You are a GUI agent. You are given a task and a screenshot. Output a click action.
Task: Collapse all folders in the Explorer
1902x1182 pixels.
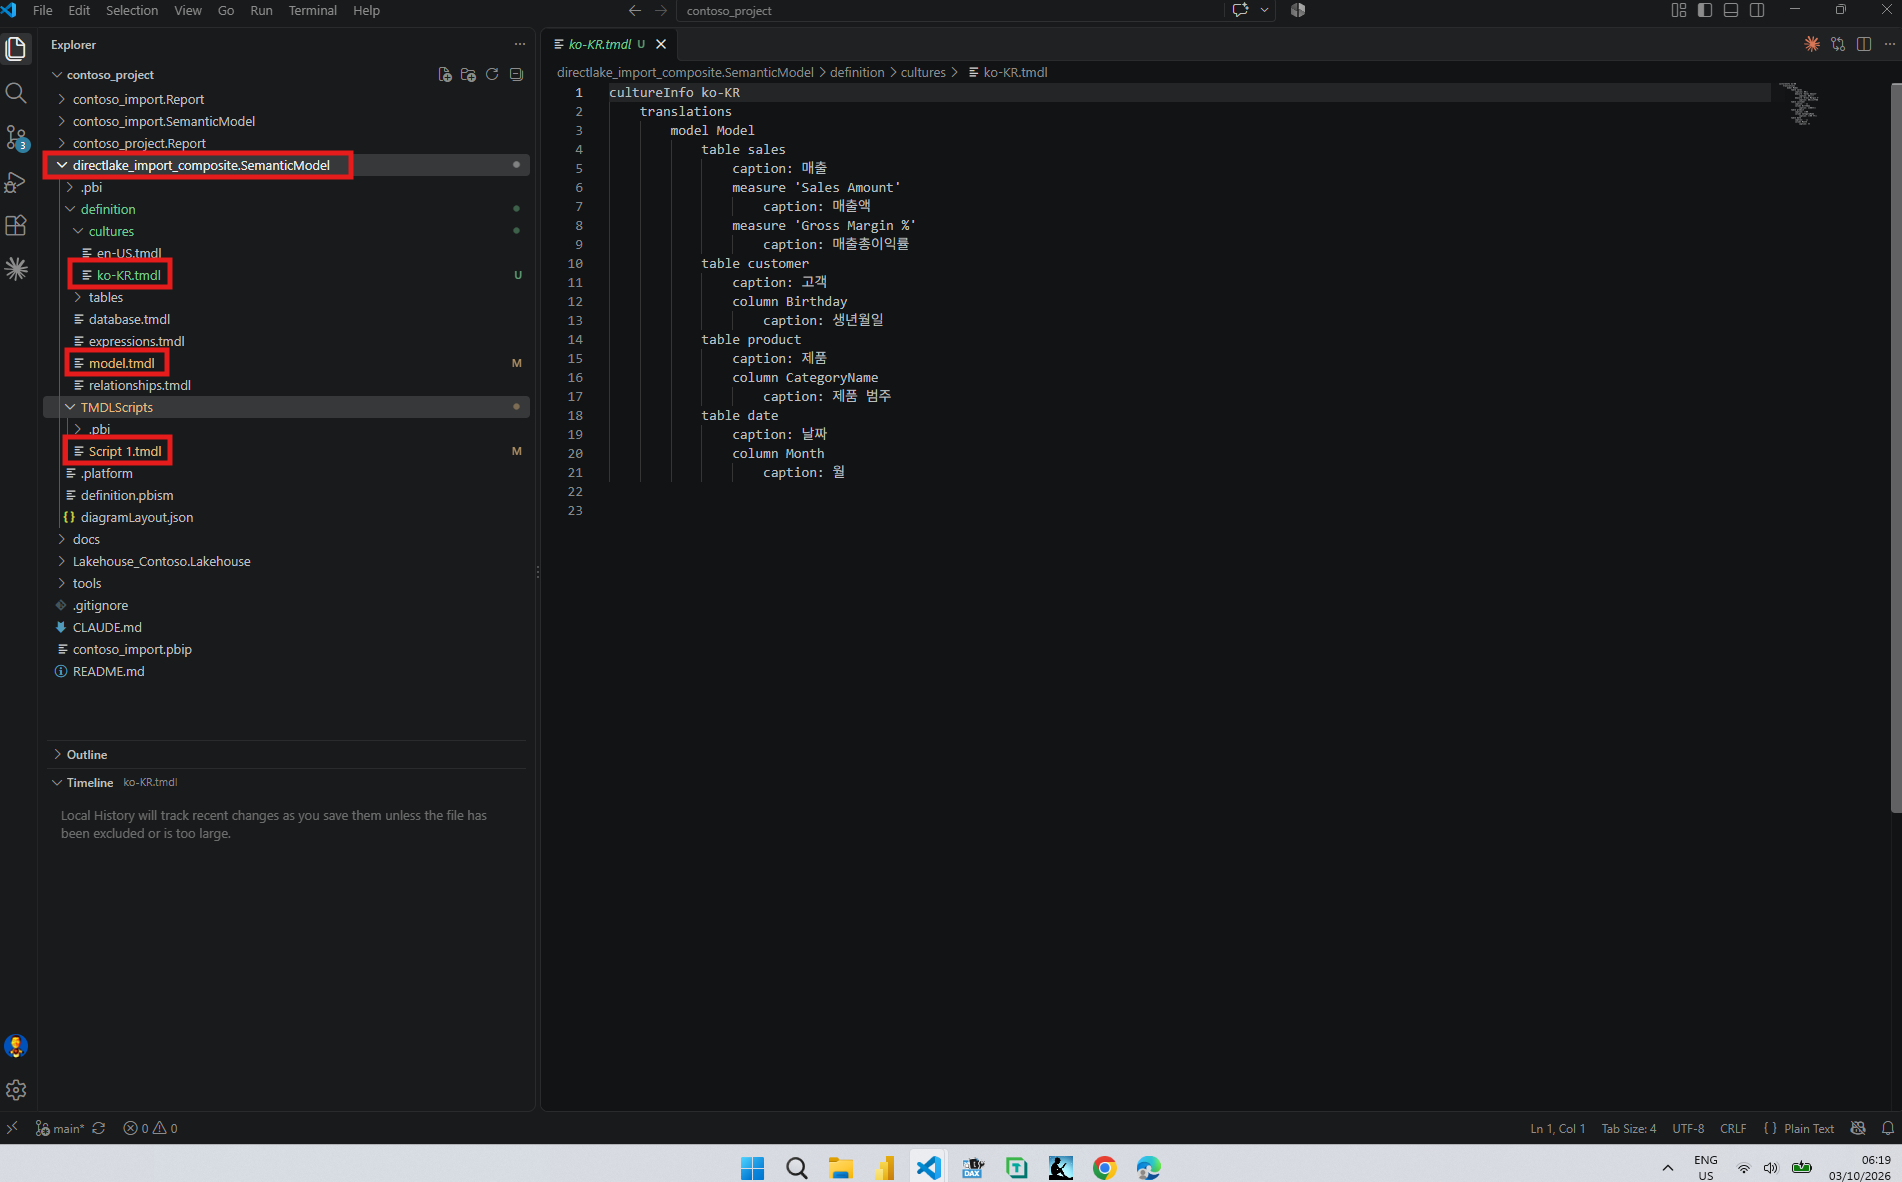pyautogui.click(x=516, y=75)
